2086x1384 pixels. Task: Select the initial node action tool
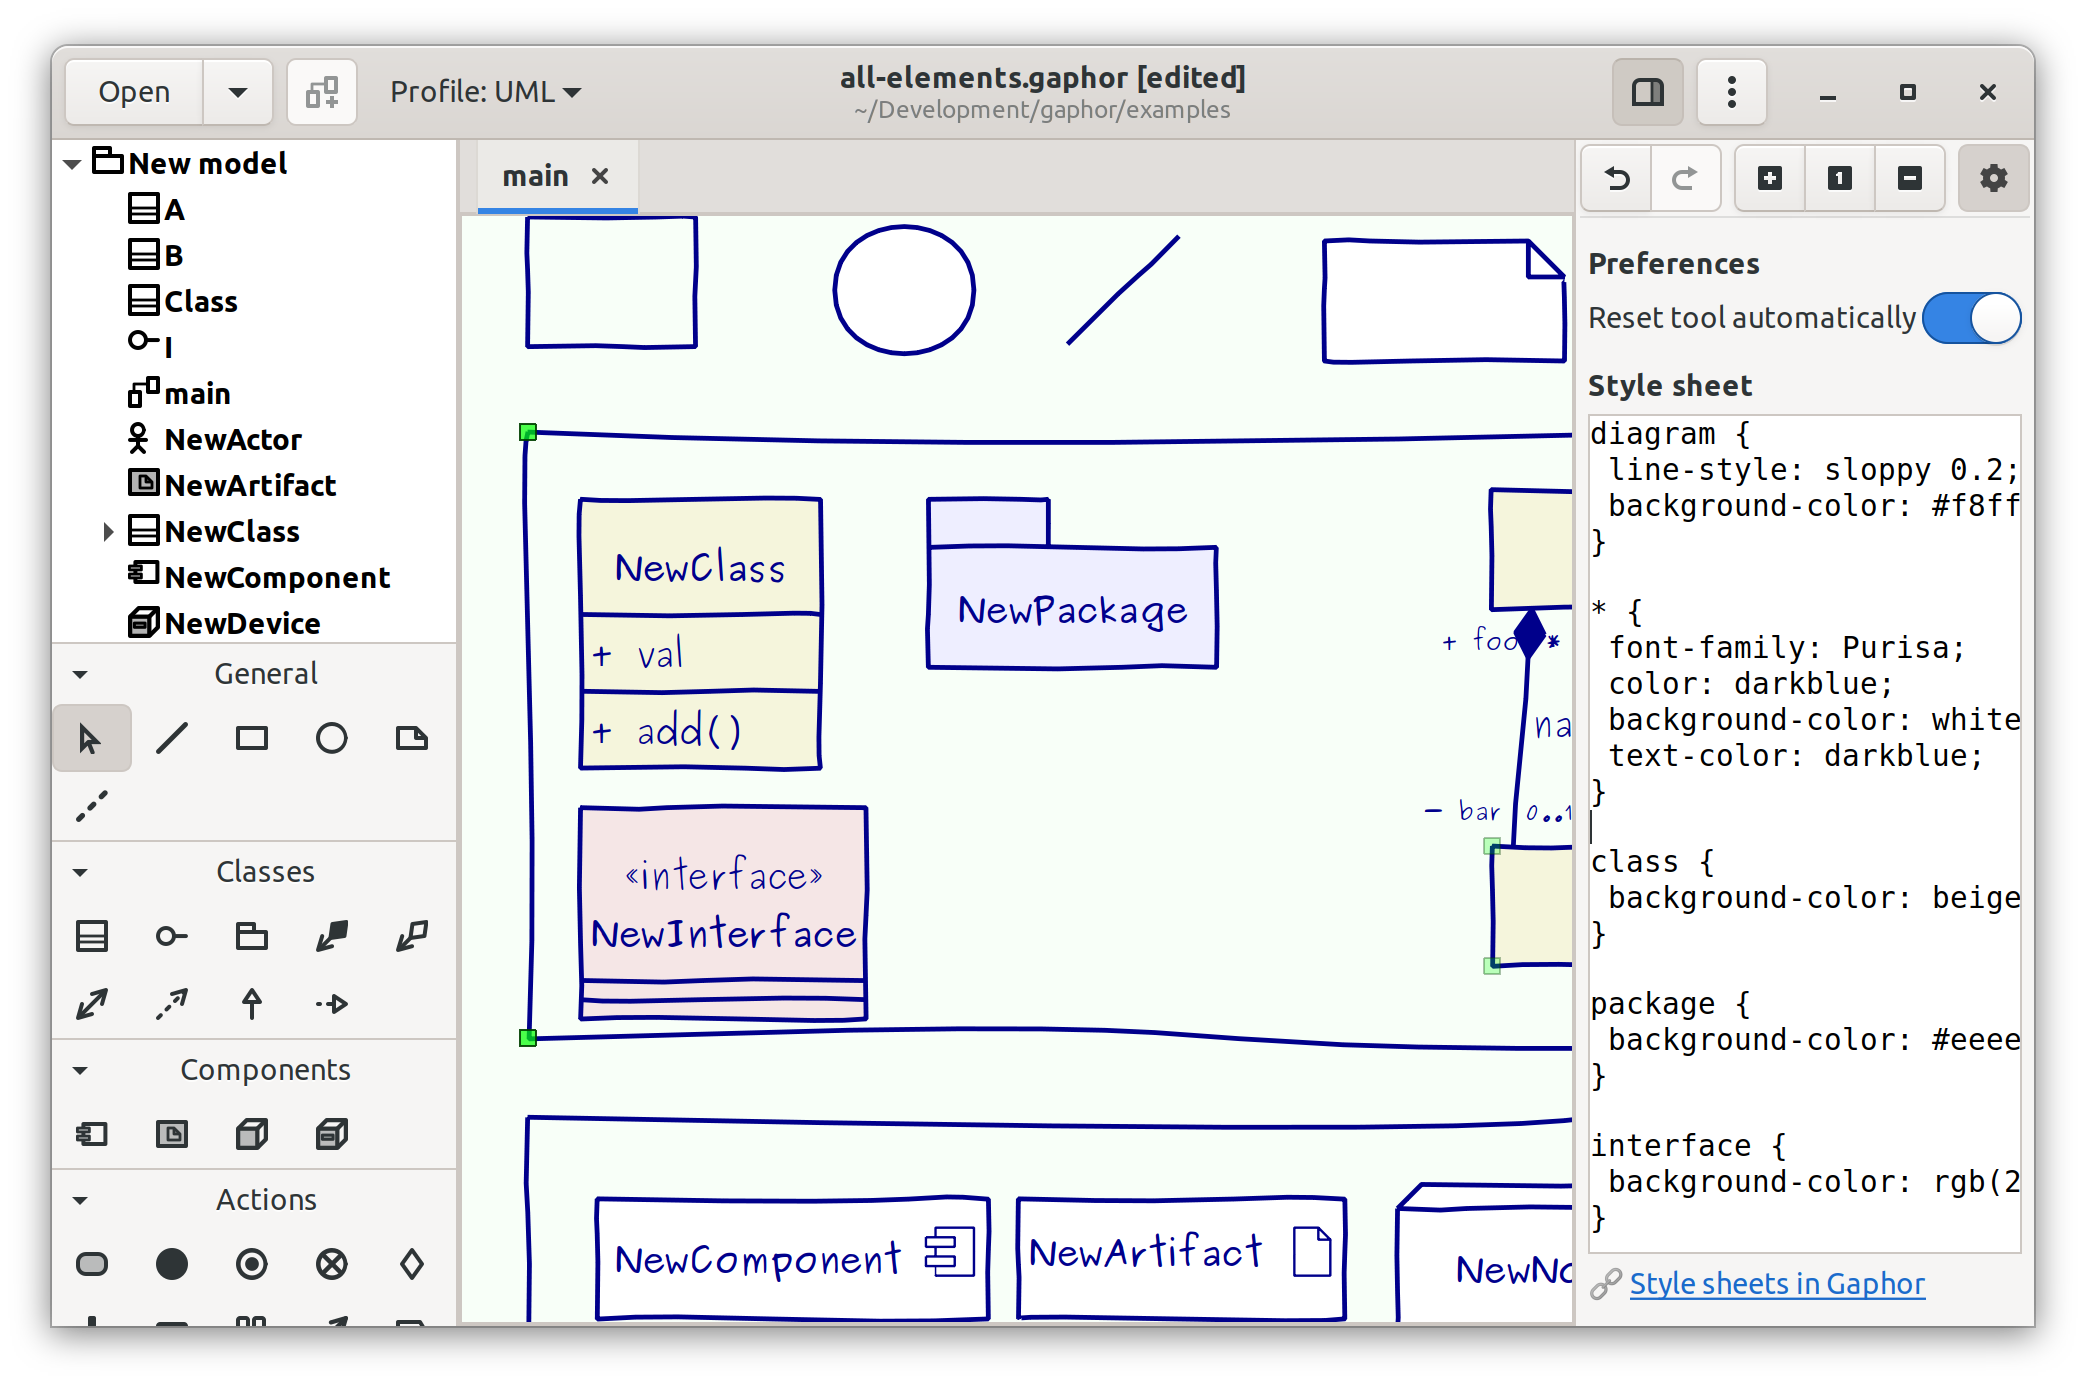coord(171,1265)
